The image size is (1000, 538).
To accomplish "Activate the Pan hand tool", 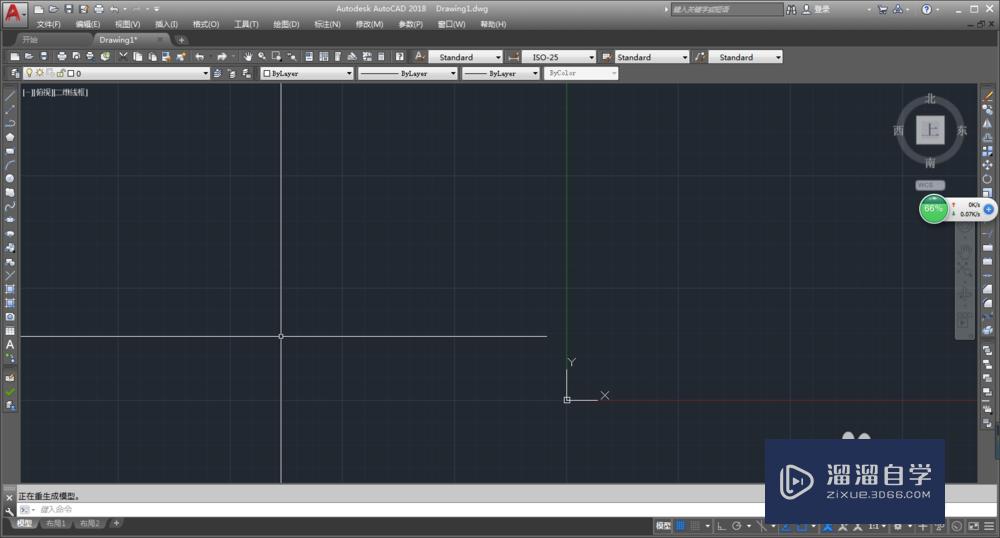I will 247,57.
